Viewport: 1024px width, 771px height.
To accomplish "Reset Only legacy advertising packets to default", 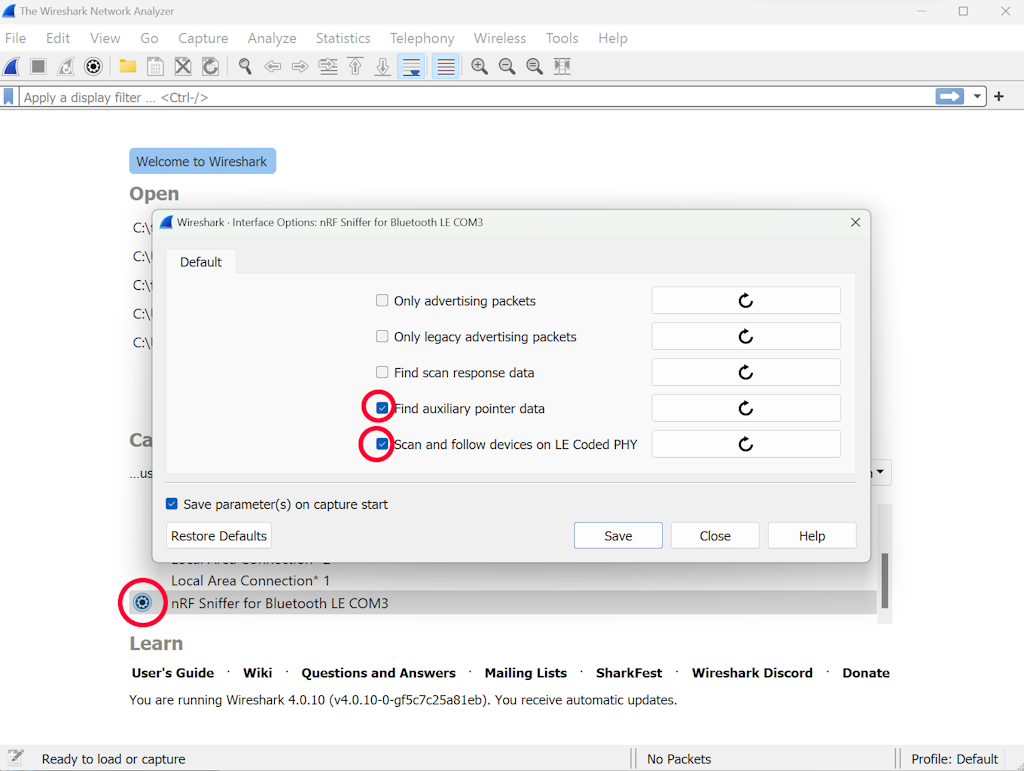I will click(746, 336).
